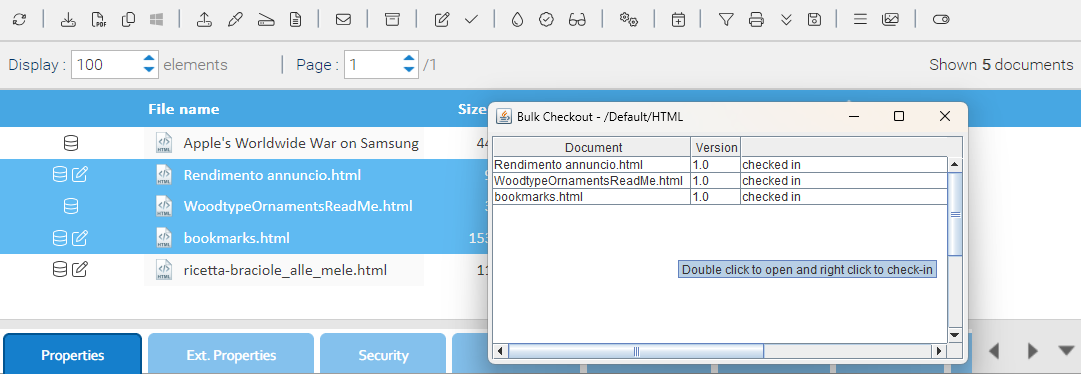Click the double chevron down toolbar icon
Viewport: 1081px width, 374px height.
point(786,20)
